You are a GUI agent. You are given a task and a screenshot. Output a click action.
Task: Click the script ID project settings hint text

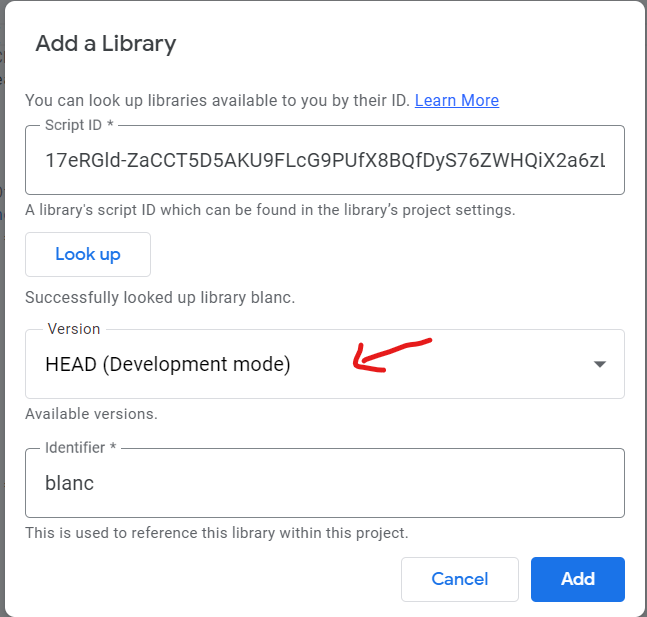point(270,211)
